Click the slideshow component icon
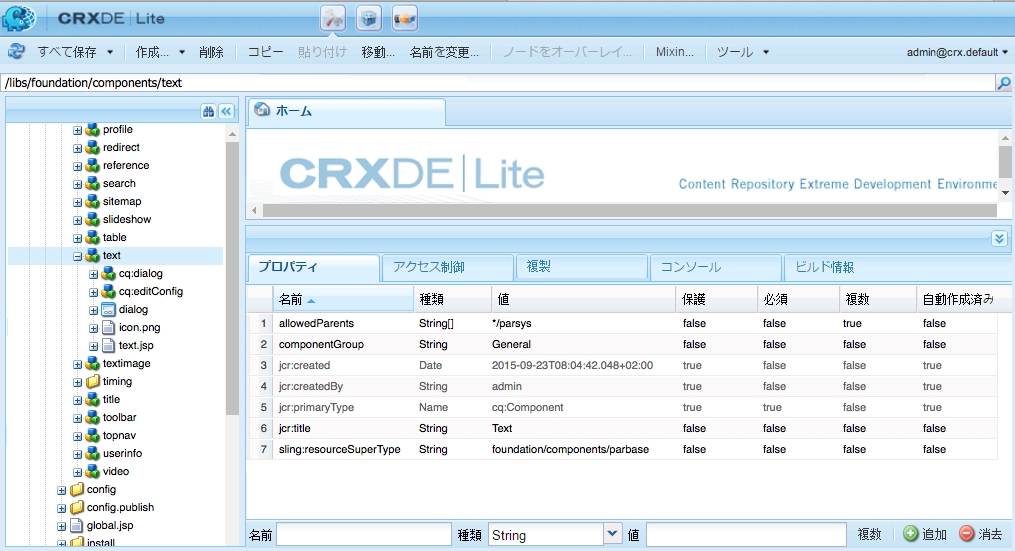Screen dimensions: 1015x551 (93, 219)
